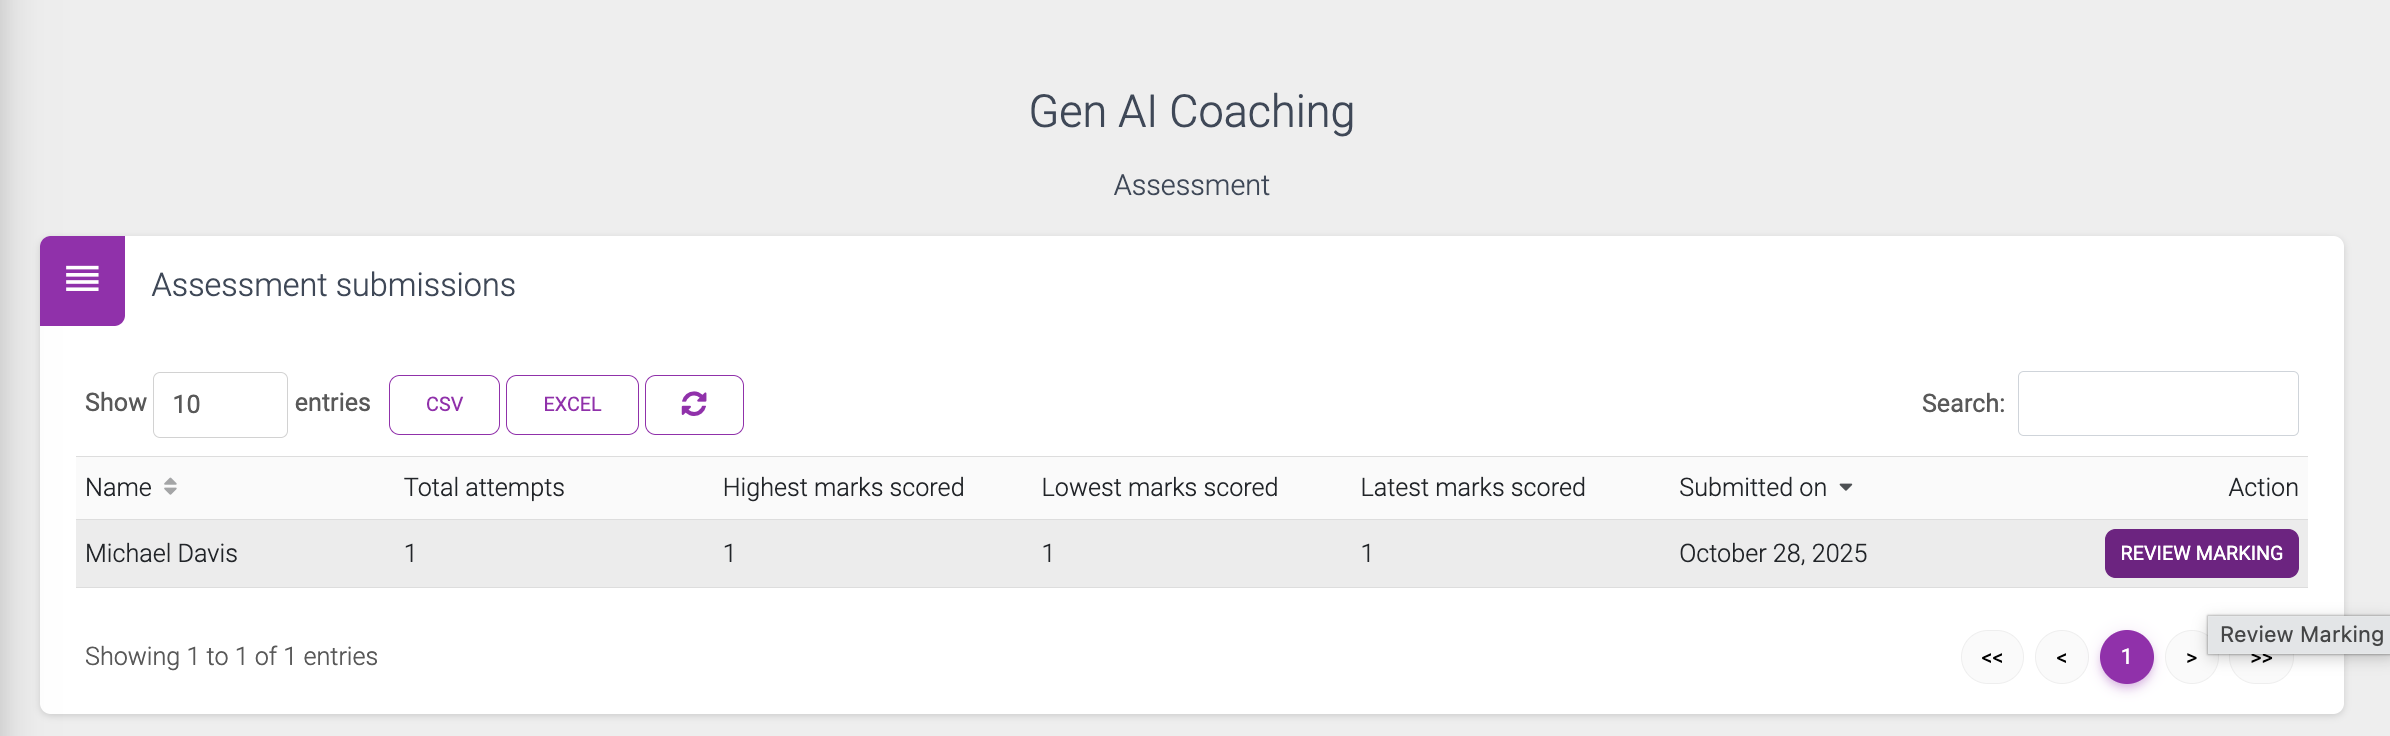Click the Lowest marks scored column header
2390x736 pixels.
tap(1159, 487)
